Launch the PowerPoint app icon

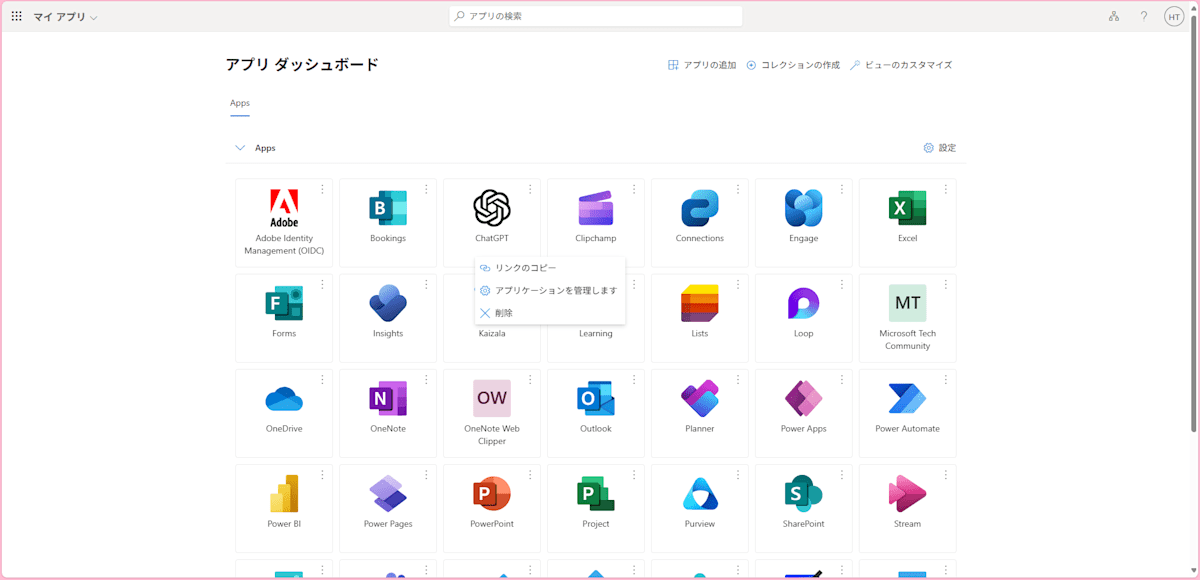pyautogui.click(x=492, y=493)
